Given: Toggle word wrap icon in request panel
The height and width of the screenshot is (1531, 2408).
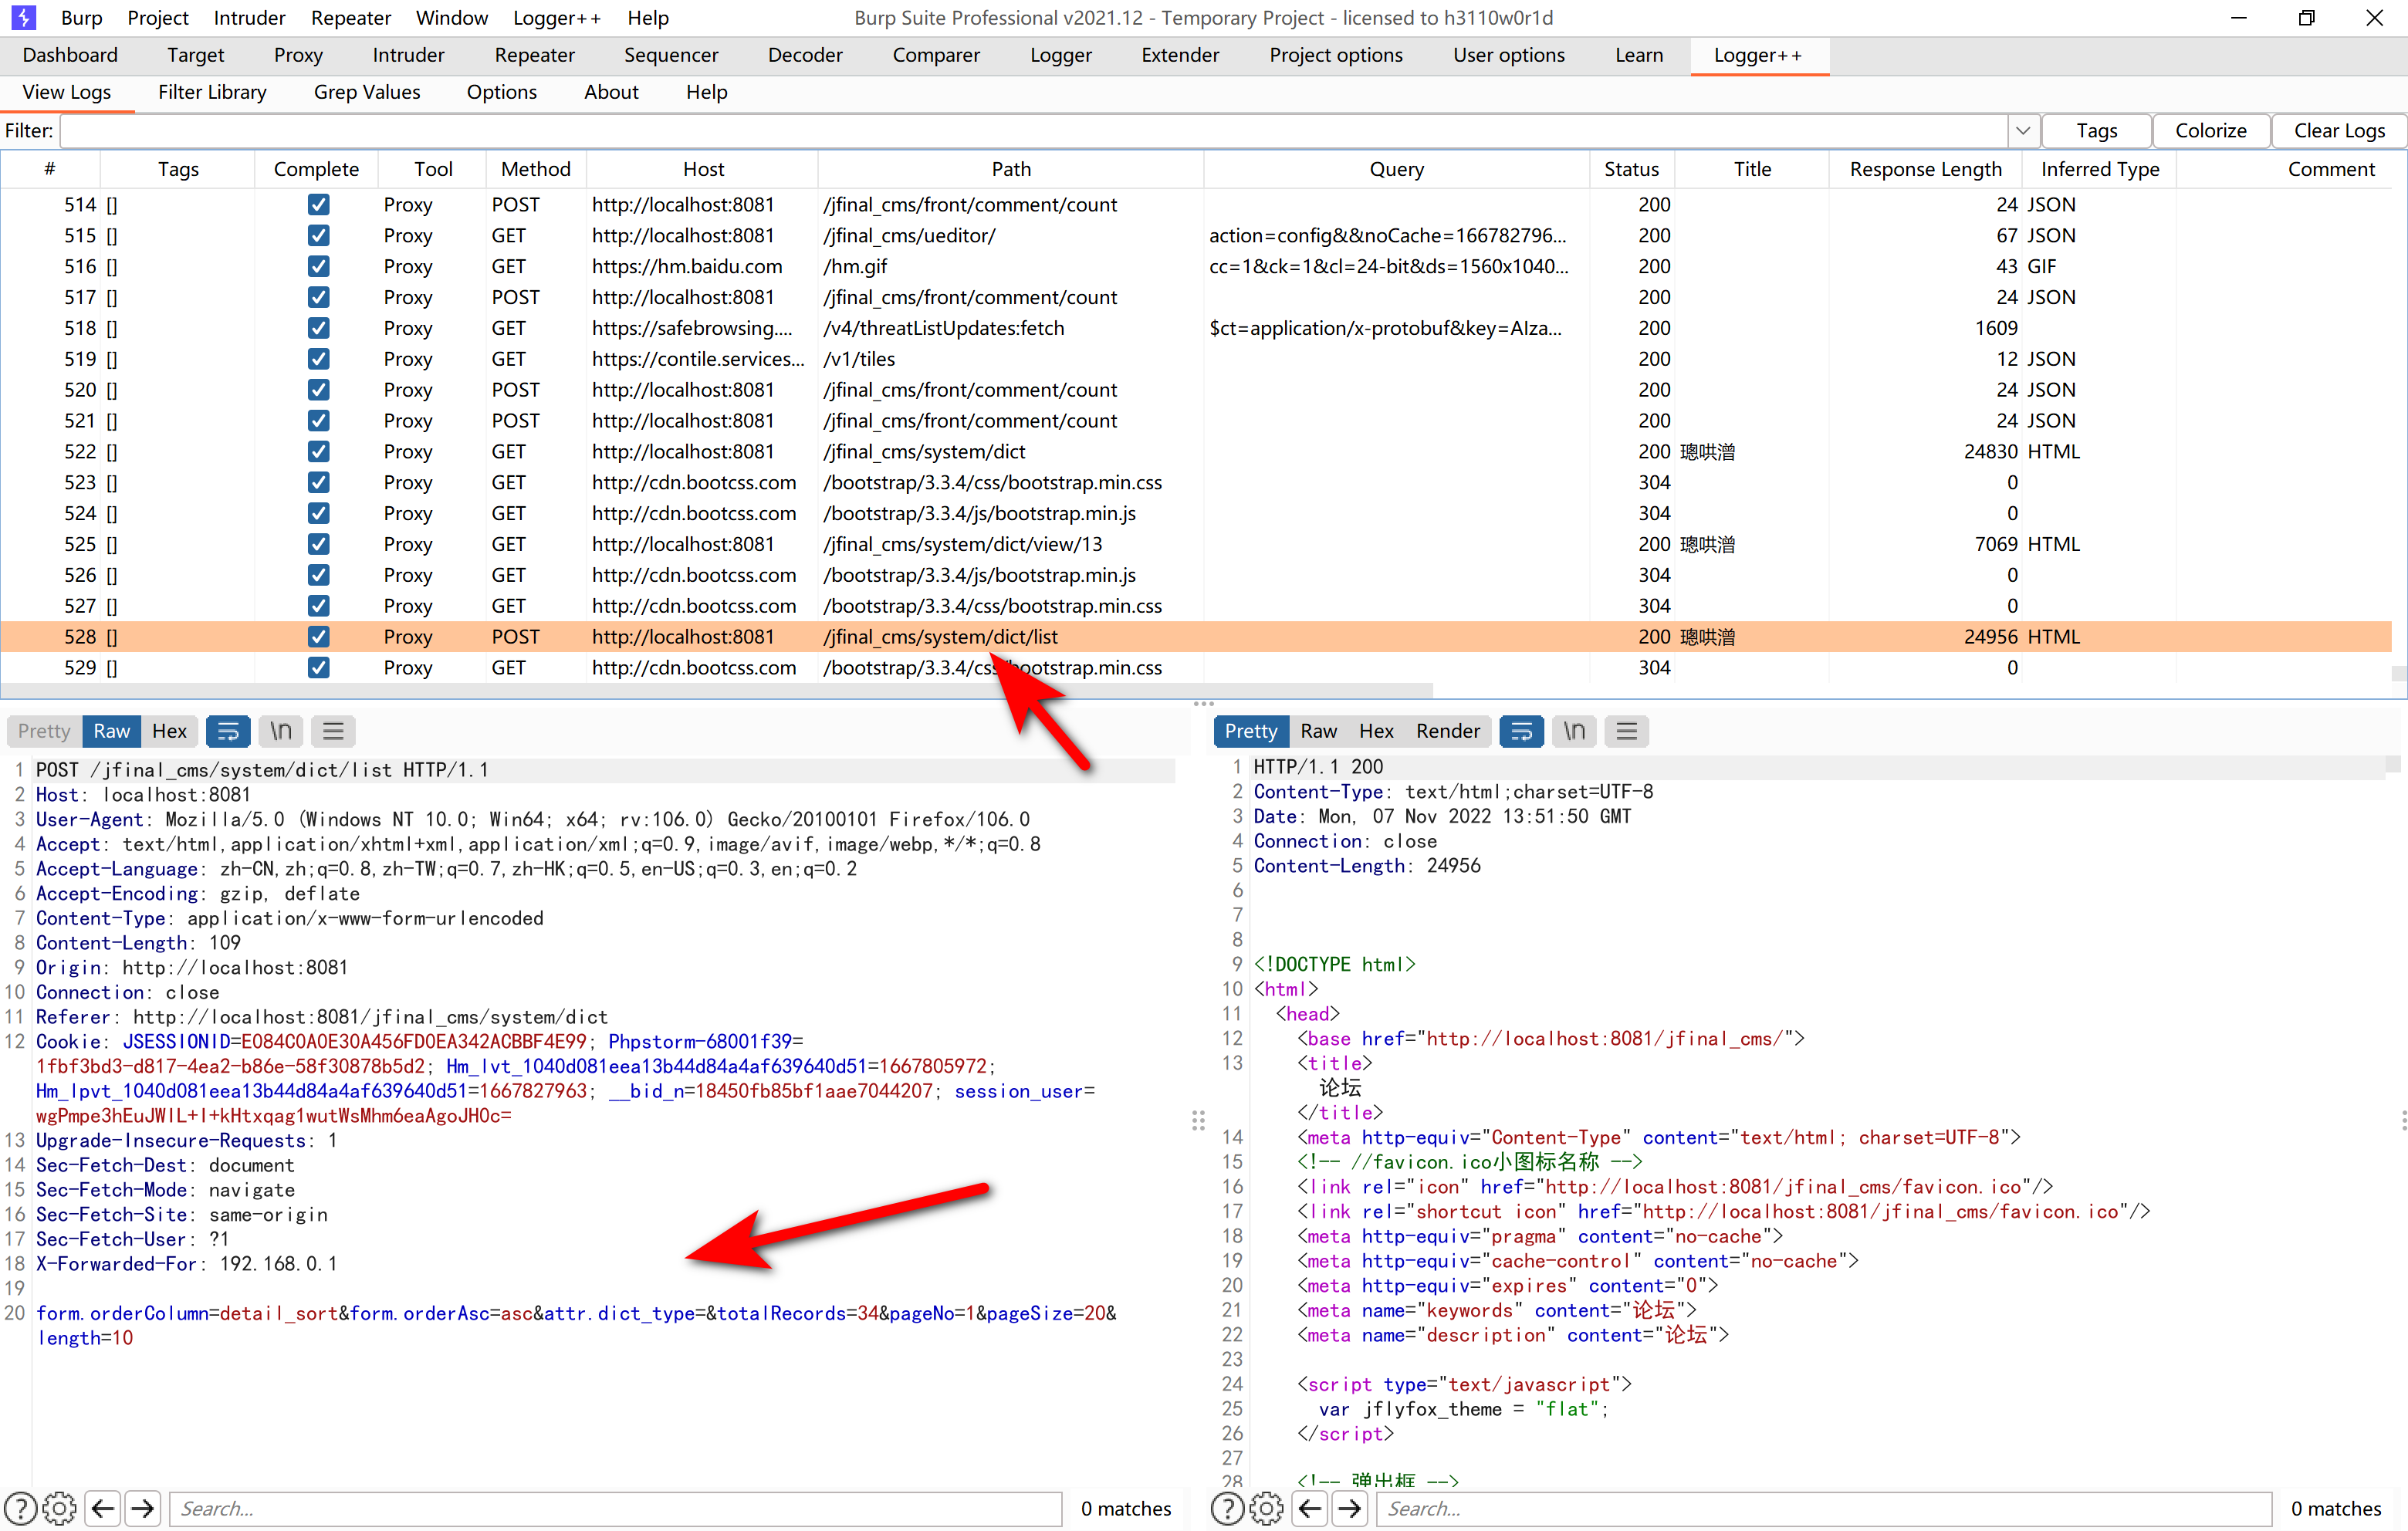Looking at the screenshot, I should (228, 731).
